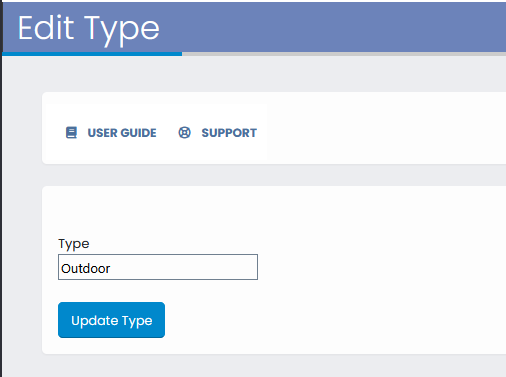Open the SUPPORT link
Viewport: 506px width, 377px height.
point(229,133)
